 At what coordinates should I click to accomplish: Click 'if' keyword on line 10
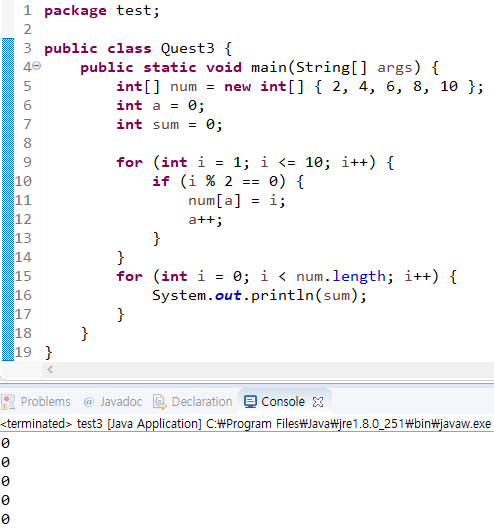(x=161, y=181)
